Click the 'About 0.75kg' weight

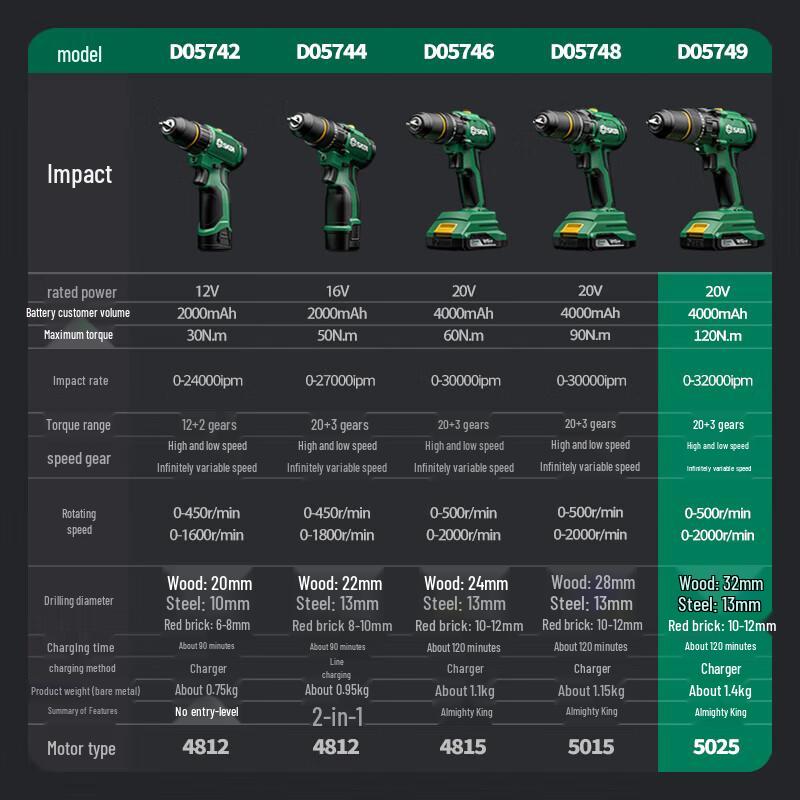(206, 690)
